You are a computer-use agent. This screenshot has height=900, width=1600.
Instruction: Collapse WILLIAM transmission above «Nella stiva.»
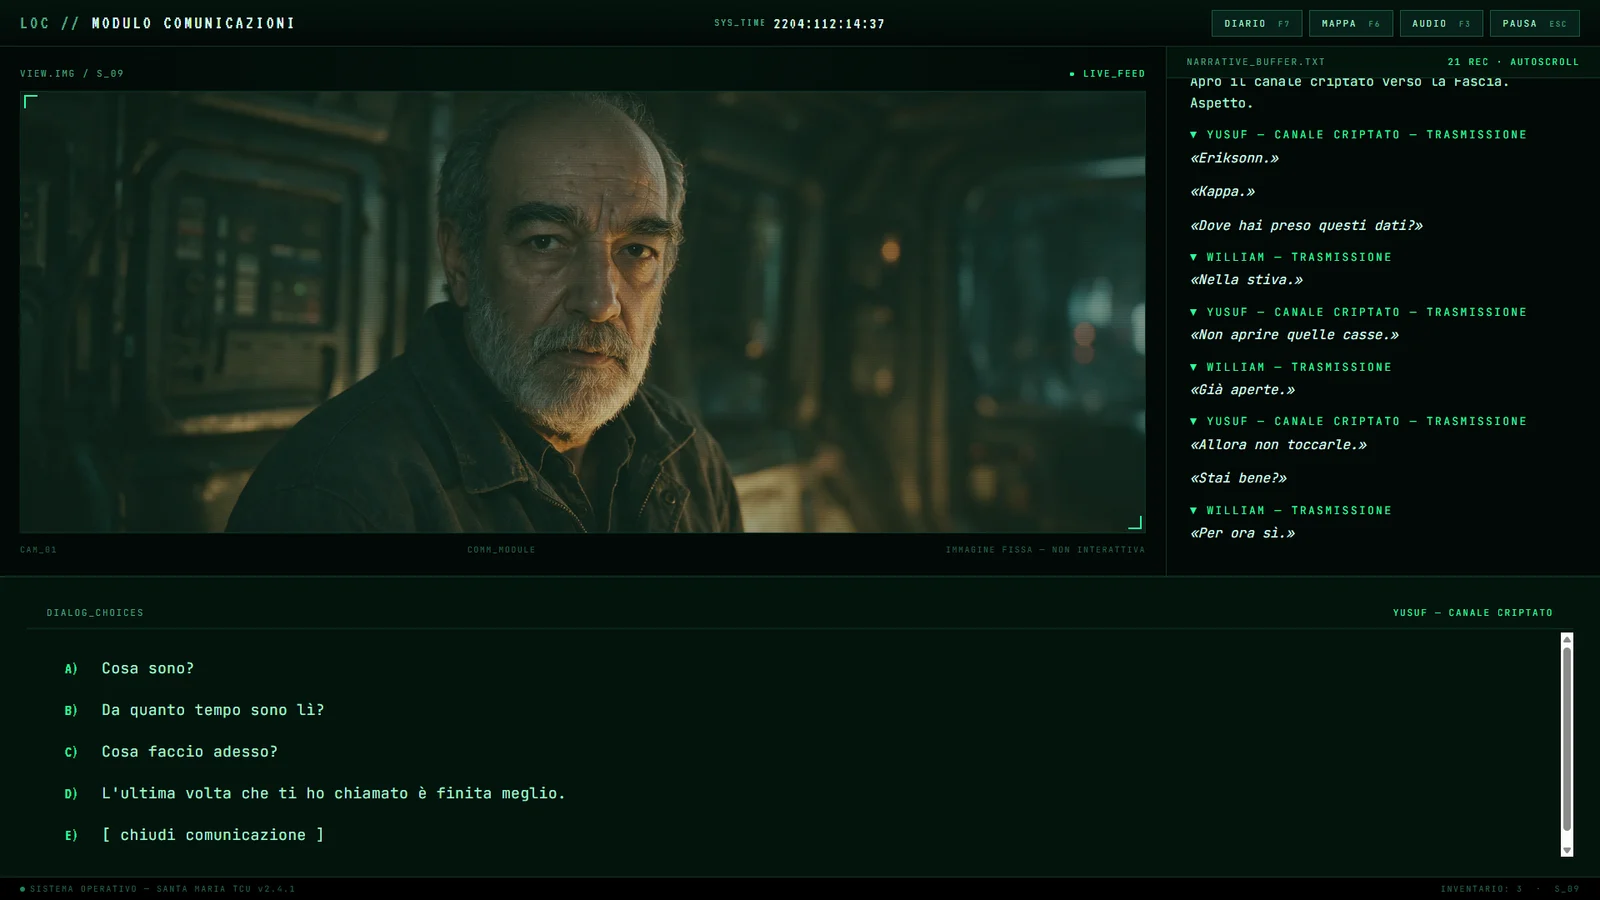pos(1193,257)
